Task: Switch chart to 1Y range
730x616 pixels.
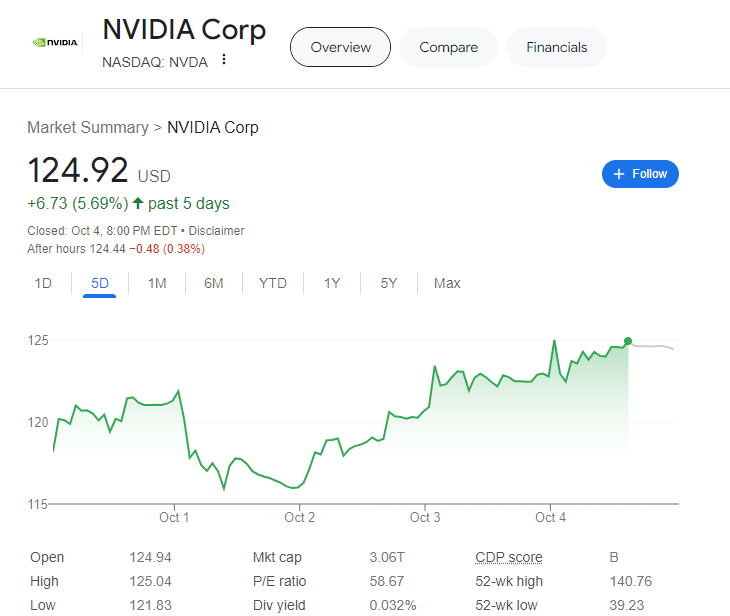Action: [332, 283]
